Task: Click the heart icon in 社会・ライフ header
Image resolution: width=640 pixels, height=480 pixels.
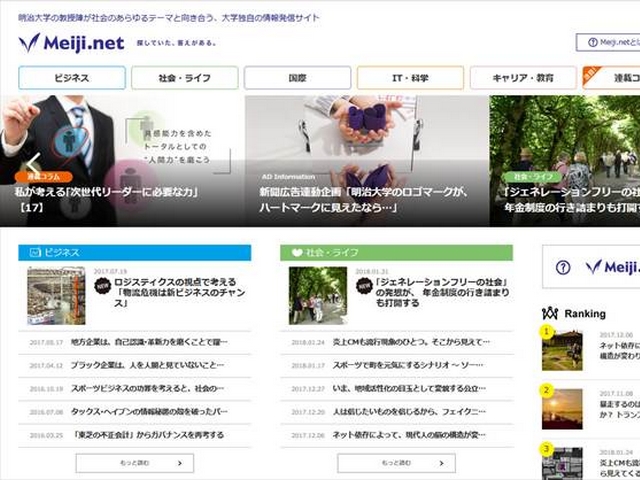Action: 297,253
